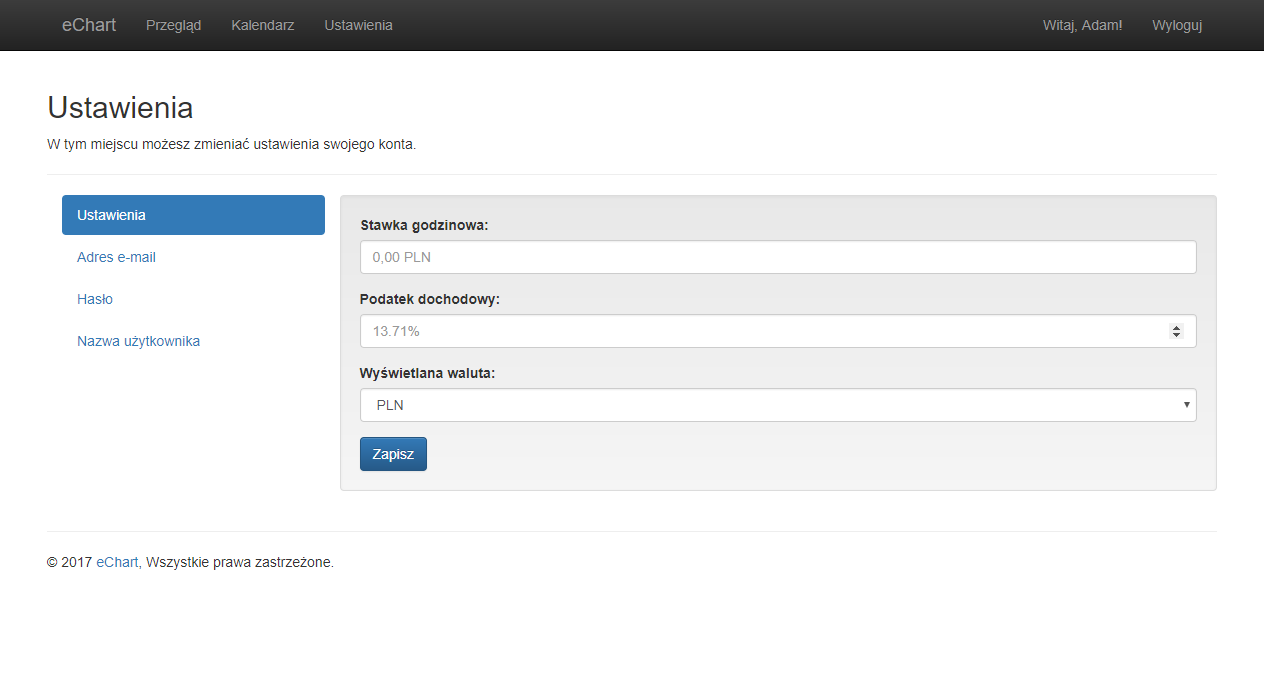This screenshot has width=1264, height=683.
Task: Open the Hasło settings section
Action: pyautogui.click(x=95, y=299)
